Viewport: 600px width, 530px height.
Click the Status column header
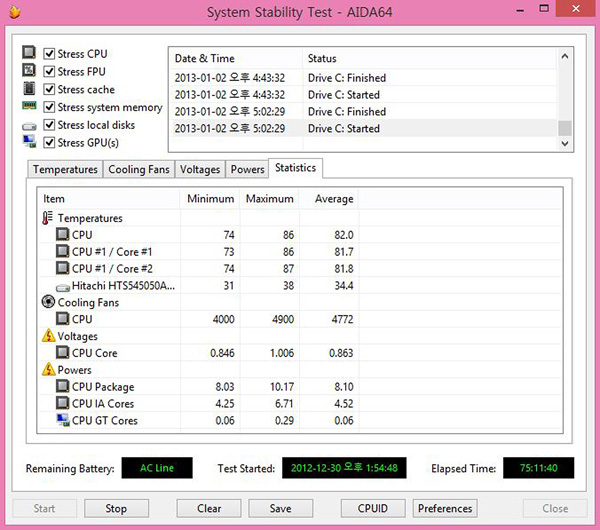429,58
